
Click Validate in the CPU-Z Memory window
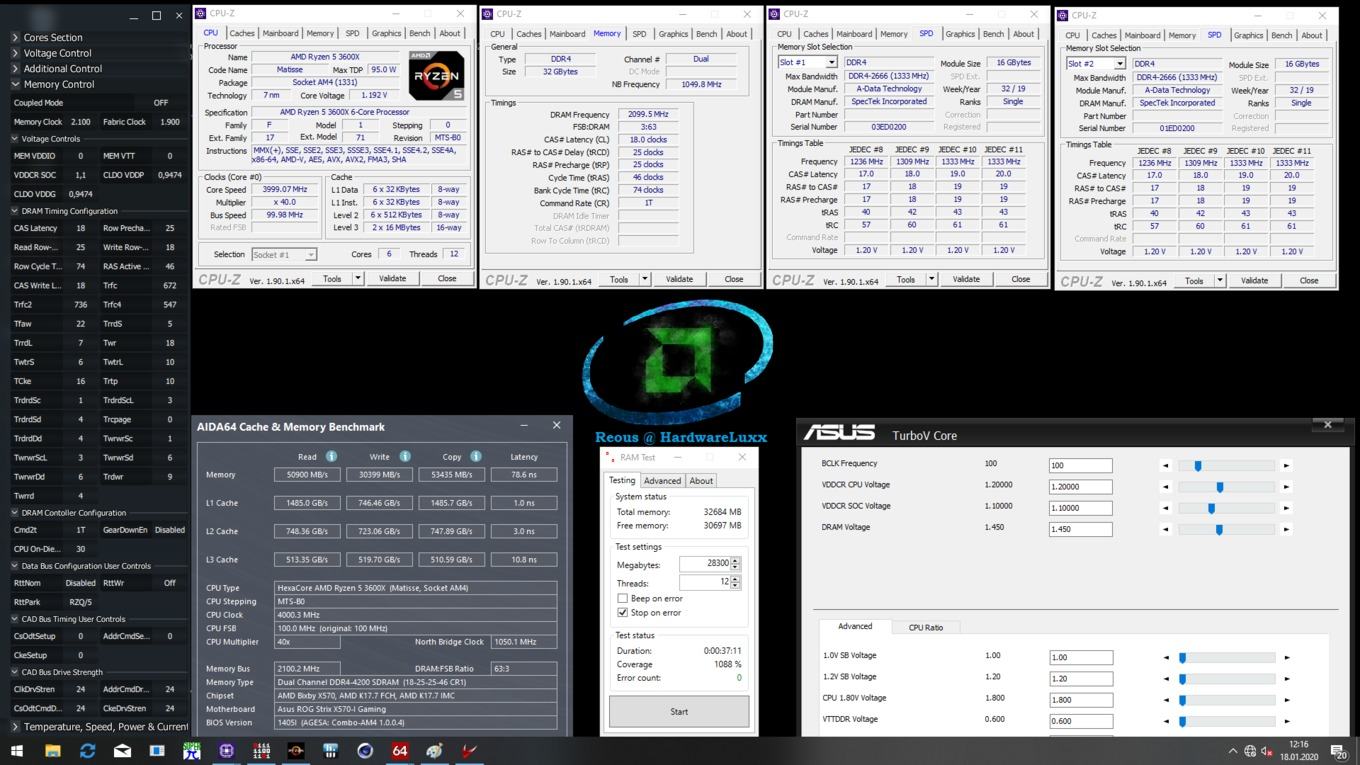(x=679, y=279)
